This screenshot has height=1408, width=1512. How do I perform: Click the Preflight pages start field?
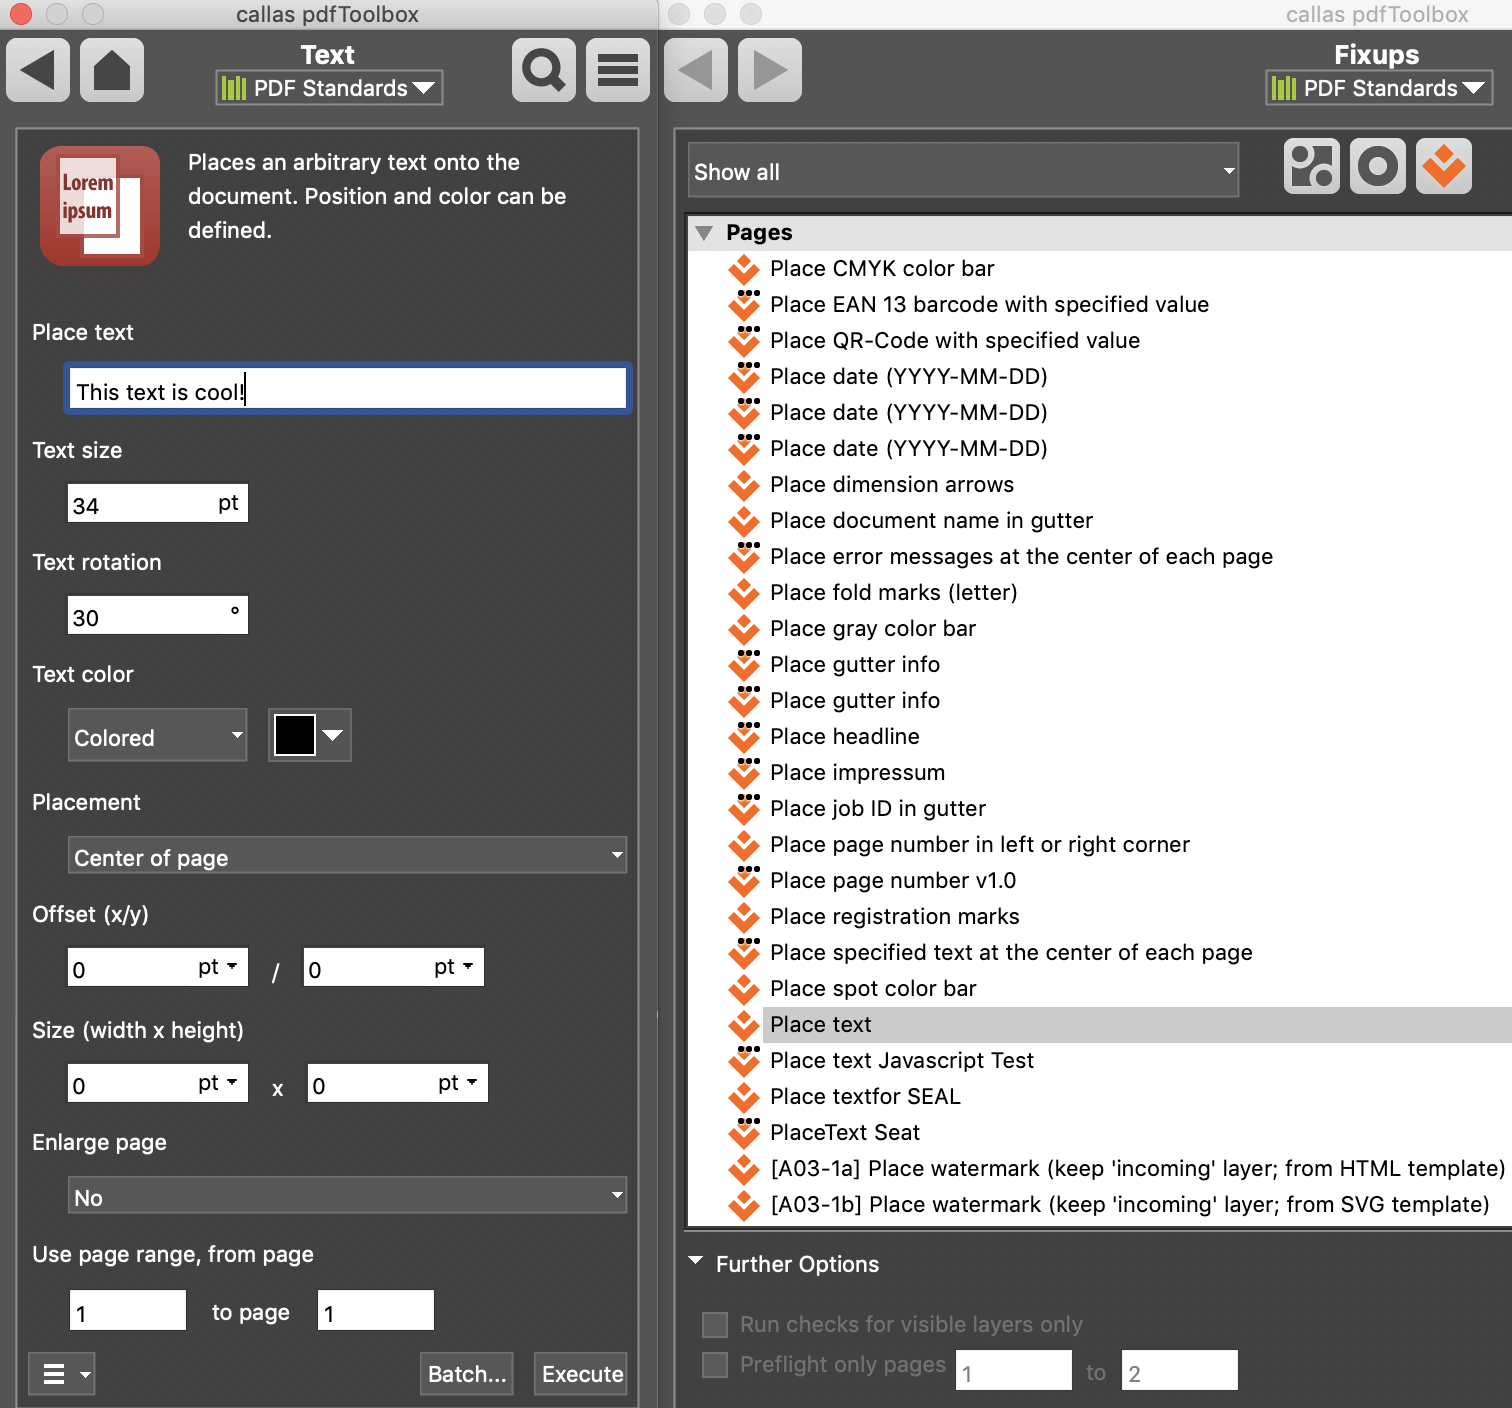(x=1014, y=1370)
